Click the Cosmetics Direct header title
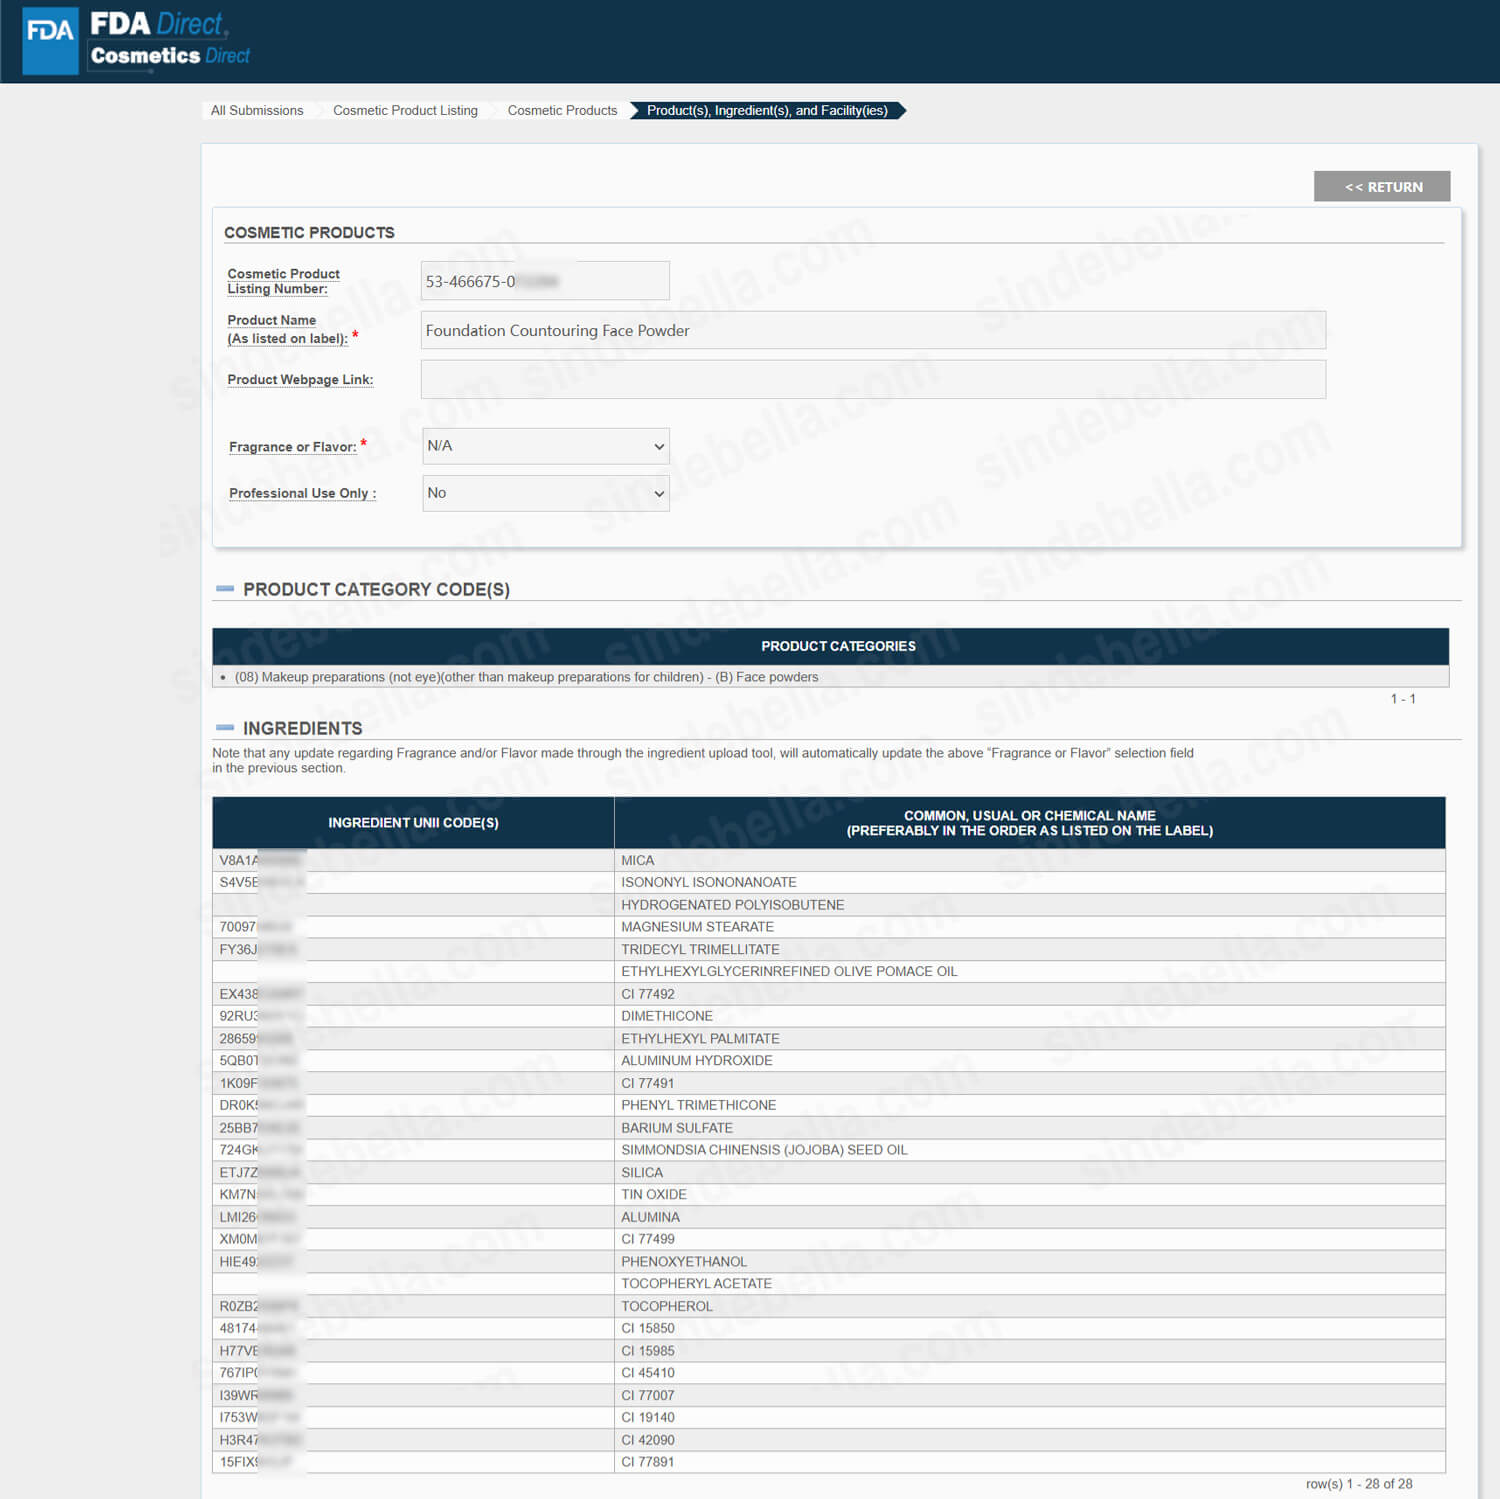Image resolution: width=1500 pixels, height=1499 pixels. point(170,56)
